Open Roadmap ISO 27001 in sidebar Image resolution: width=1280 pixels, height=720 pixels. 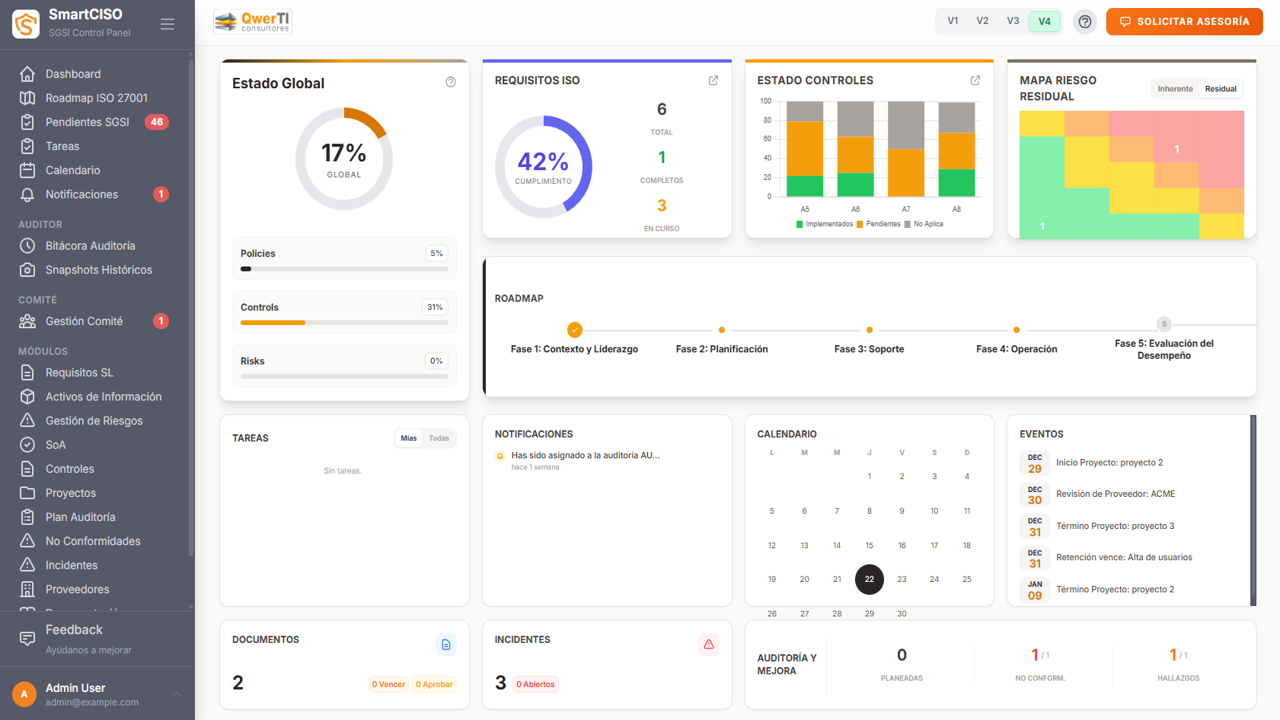[96, 98]
